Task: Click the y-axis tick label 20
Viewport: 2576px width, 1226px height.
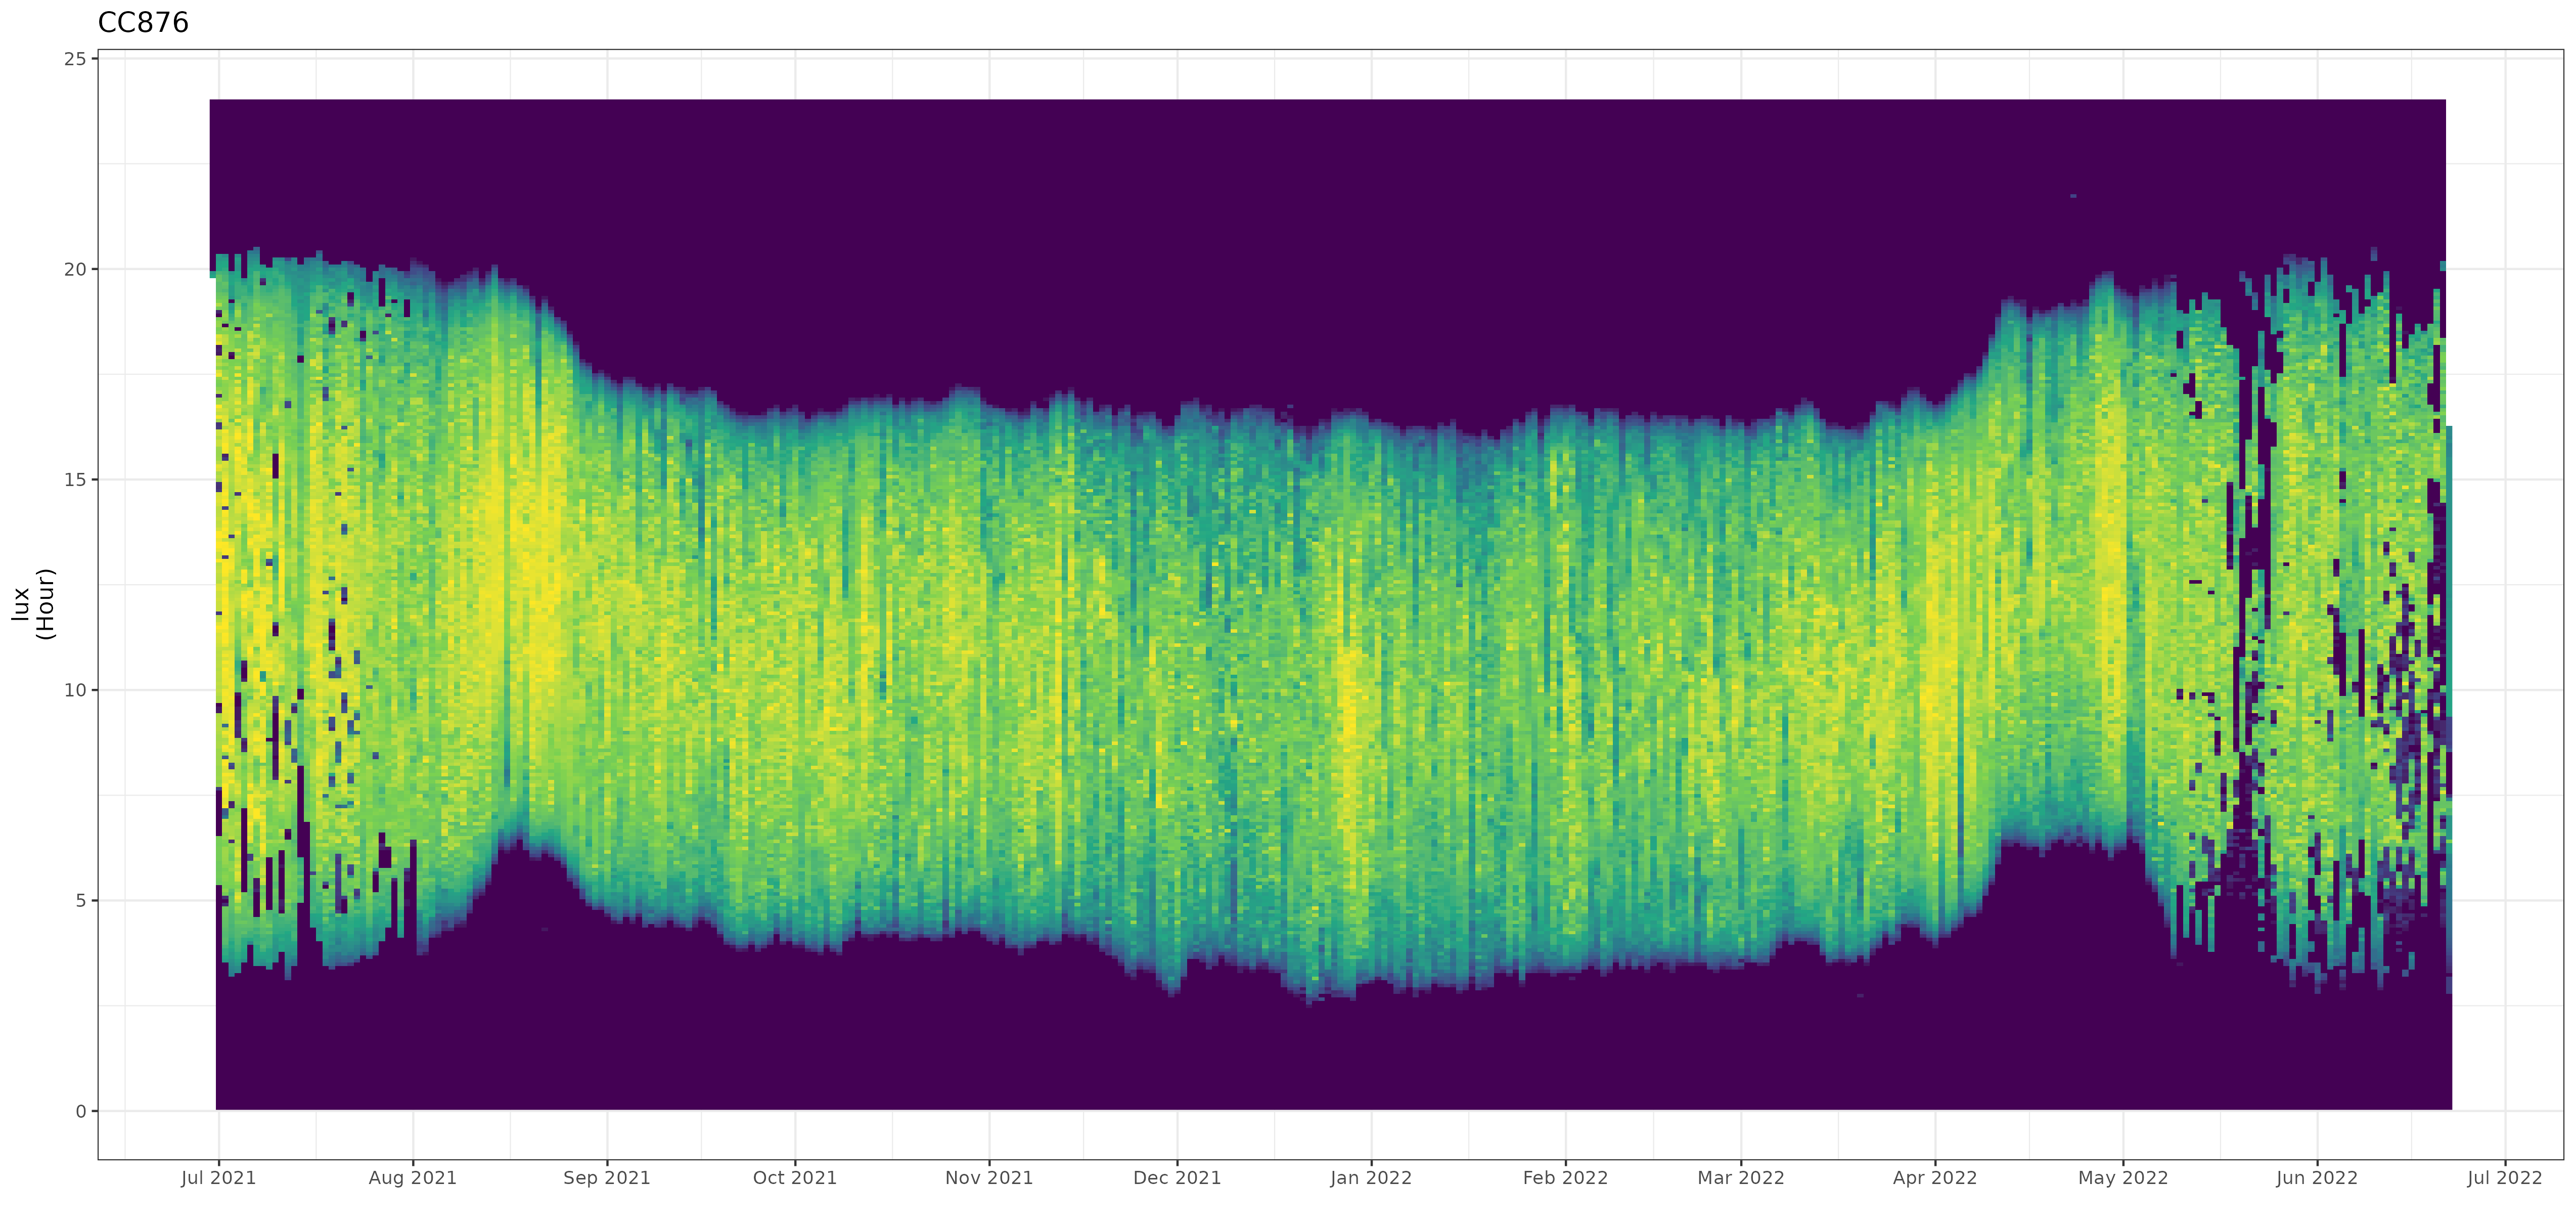Action: pyautogui.click(x=75, y=270)
